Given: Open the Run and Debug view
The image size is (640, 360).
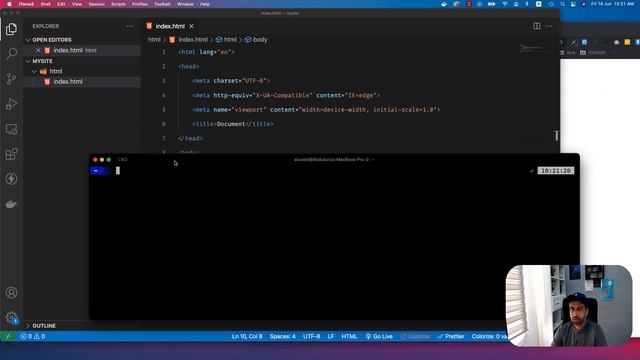Looking at the screenshot, I should 11,104.
